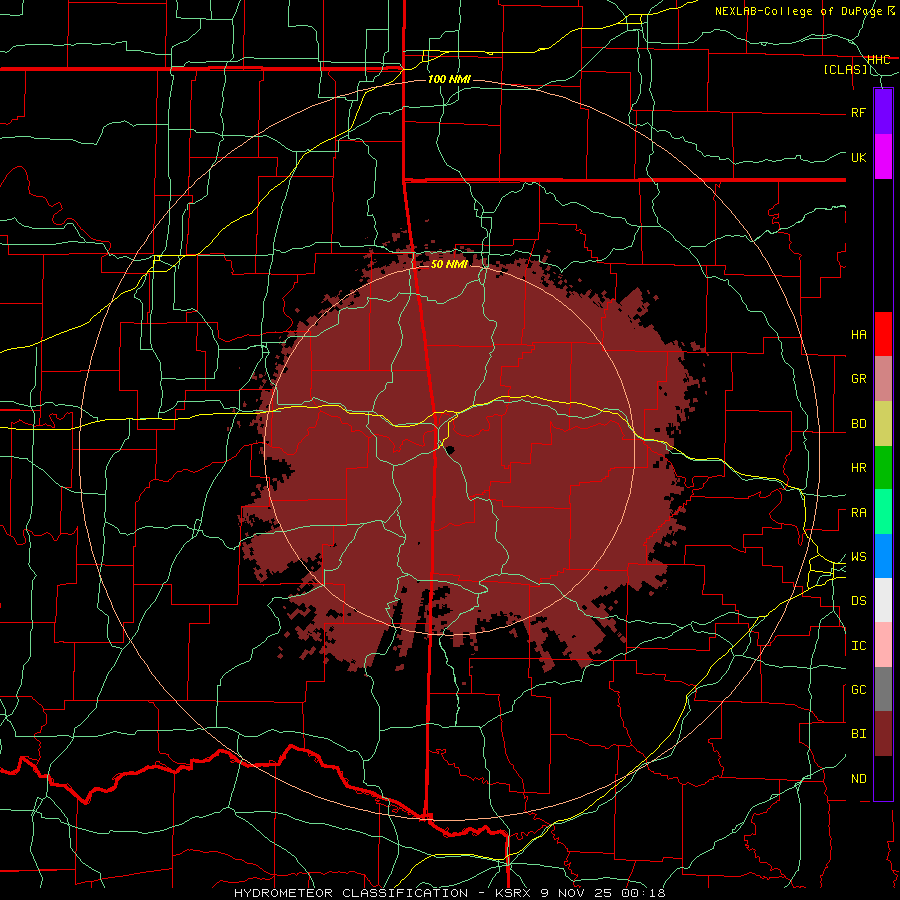
Task: Click the IC legend label
Action: [x=858, y=646]
